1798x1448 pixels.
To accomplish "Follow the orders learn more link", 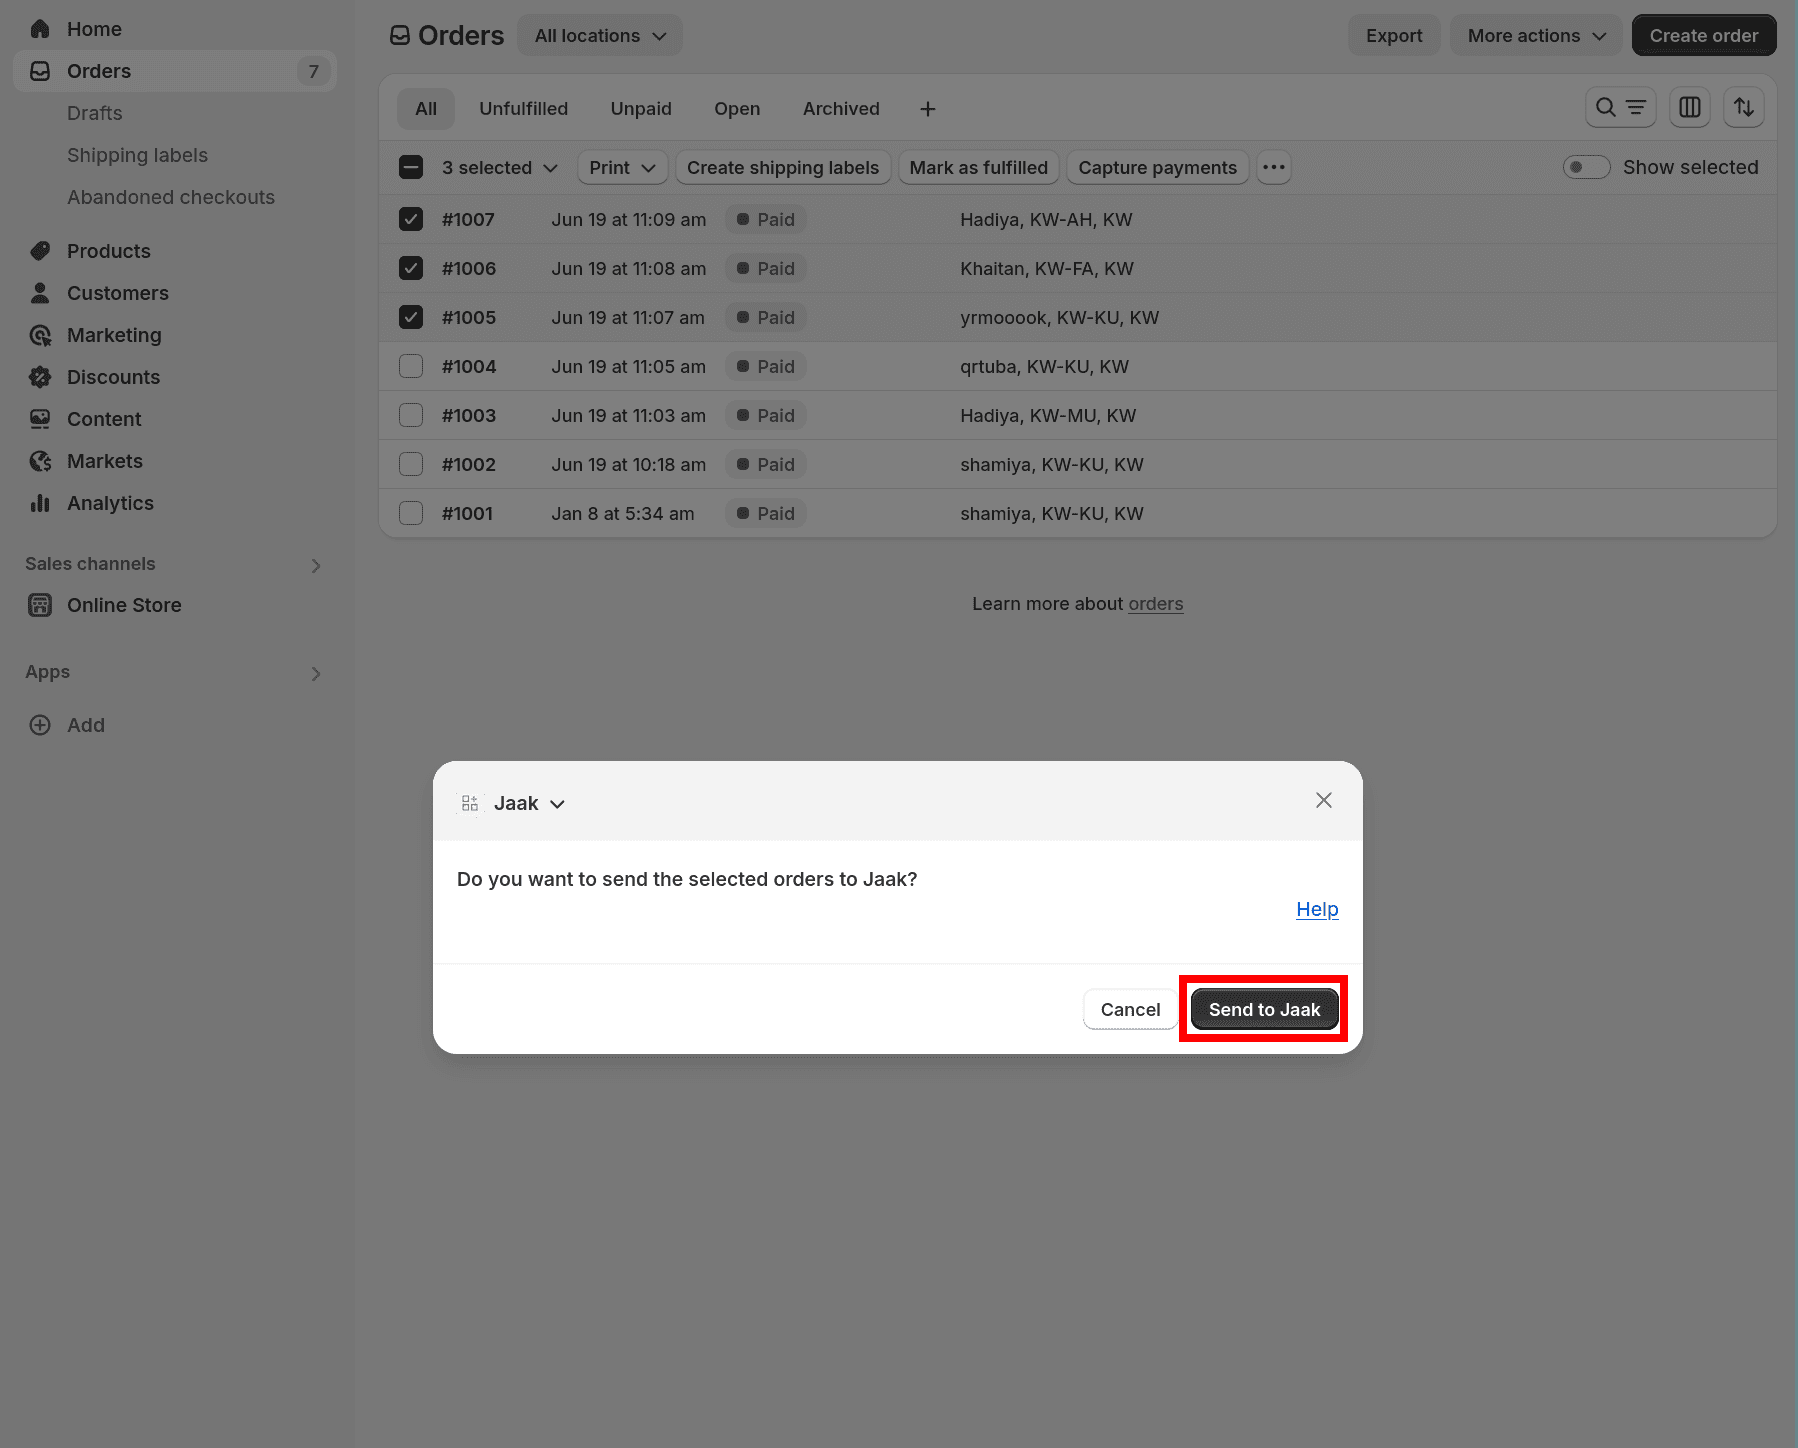I will click(1155, 604).
